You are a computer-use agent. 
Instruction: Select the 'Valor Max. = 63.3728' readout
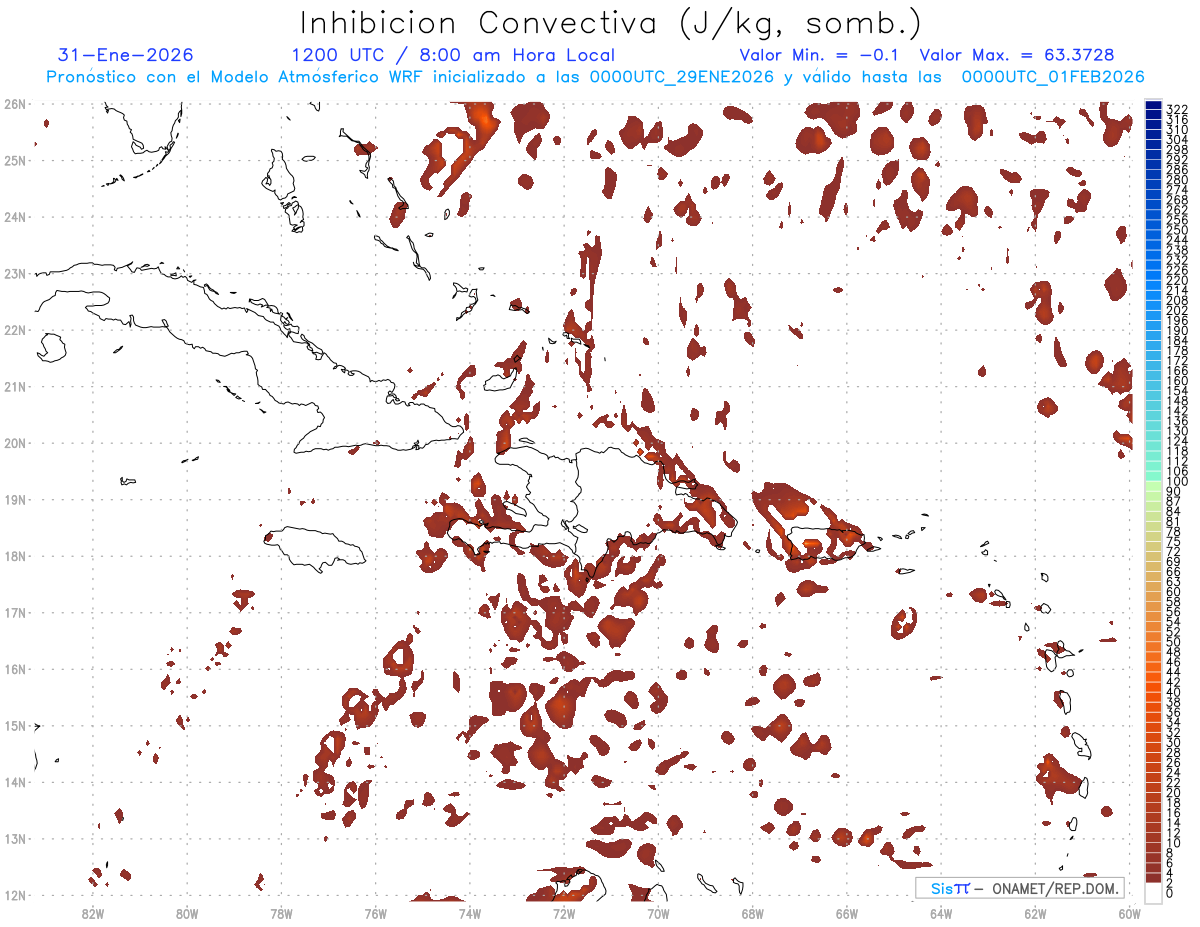pos(1017,55)
